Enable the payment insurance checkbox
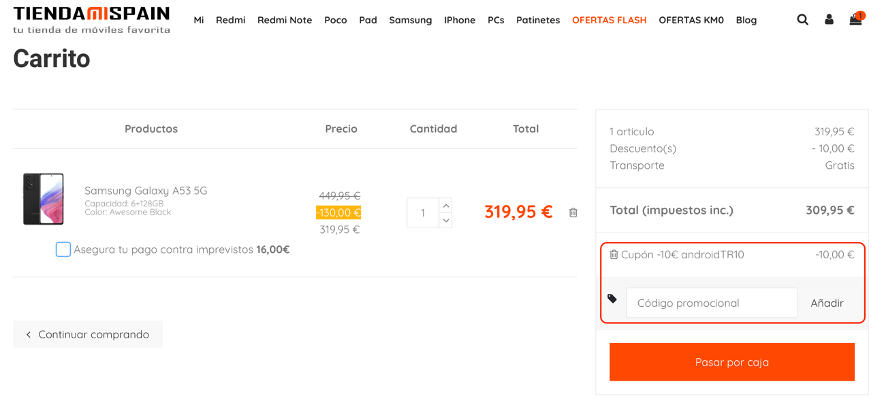The height and width of the screenshot is (408, 887). click(63, 250)
